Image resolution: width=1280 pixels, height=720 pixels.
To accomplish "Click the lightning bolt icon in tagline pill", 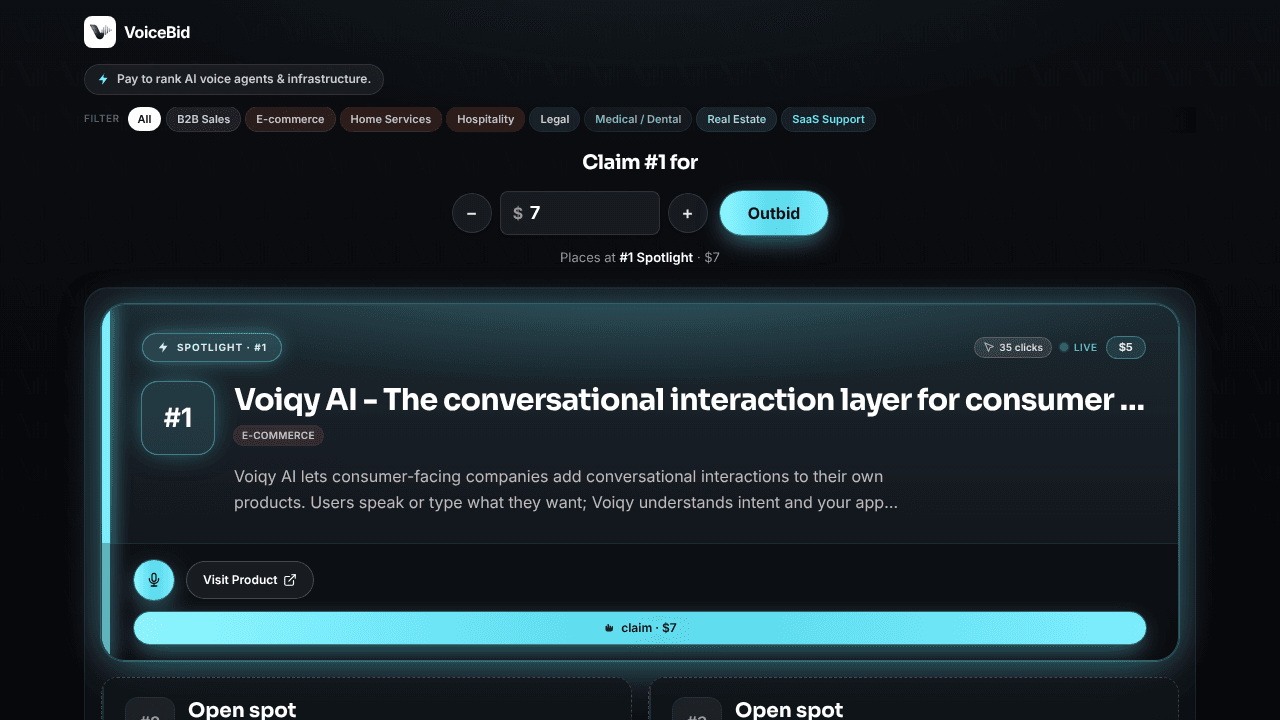I will pos(103,79).
